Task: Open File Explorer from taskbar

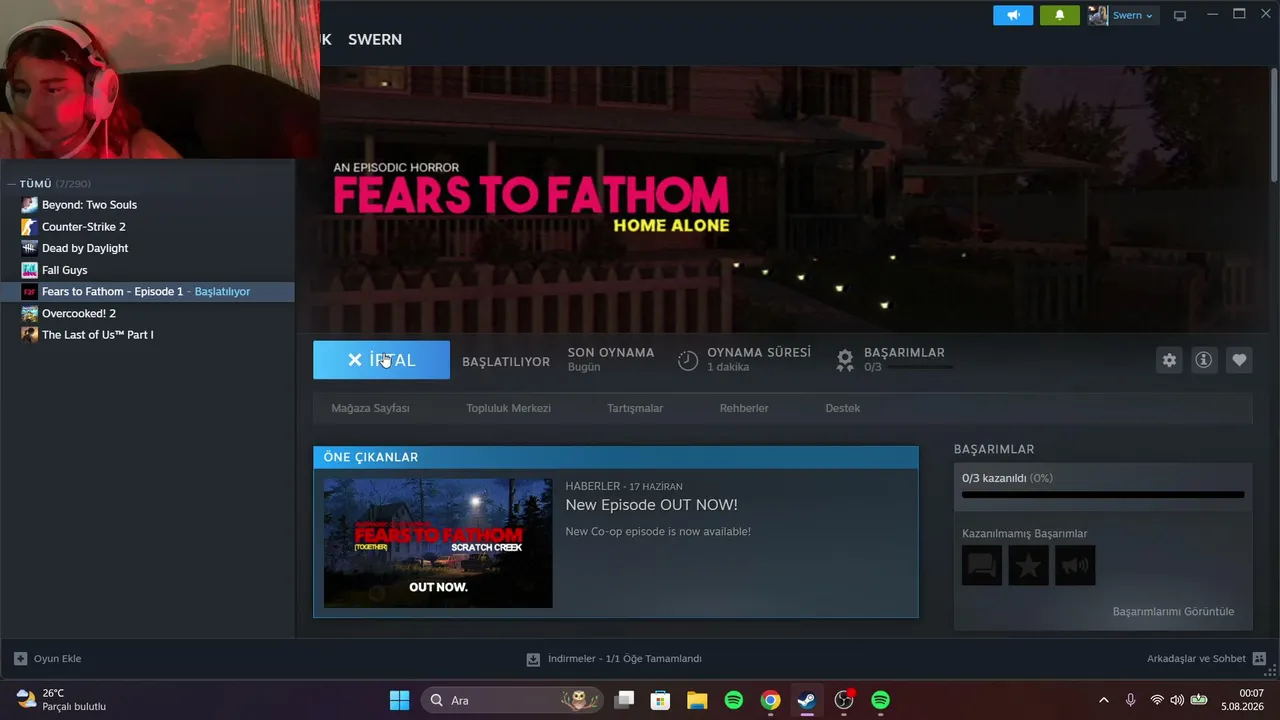Action: (697, 700)
